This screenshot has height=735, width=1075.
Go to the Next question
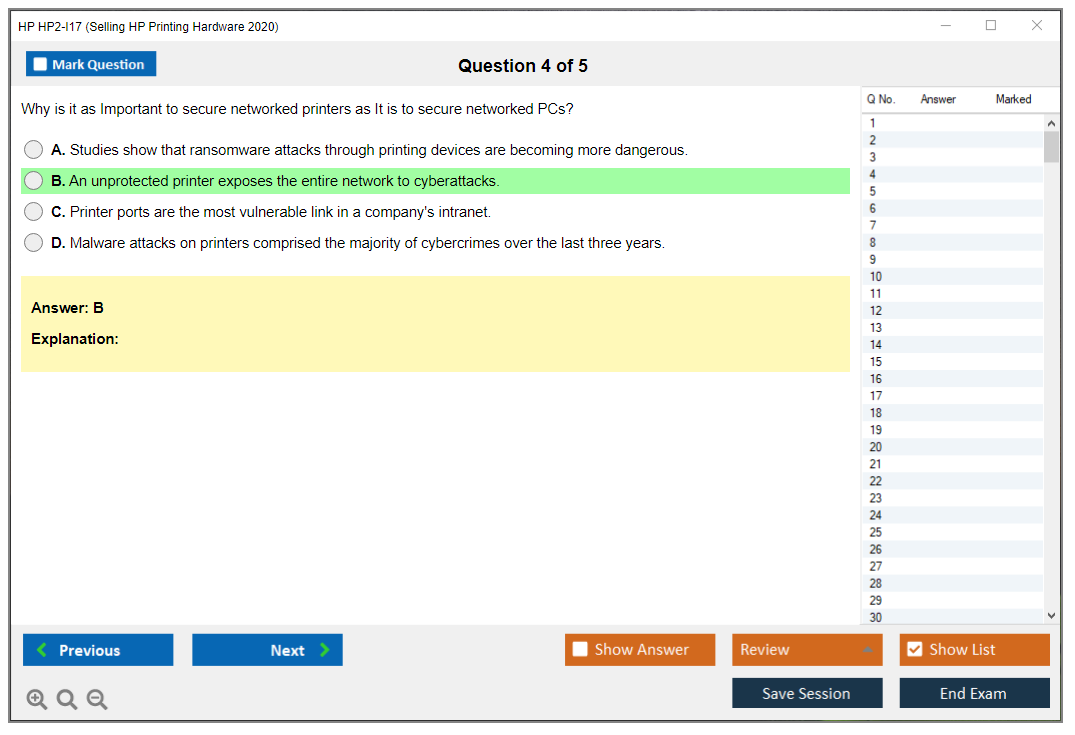tap(267, 650)
